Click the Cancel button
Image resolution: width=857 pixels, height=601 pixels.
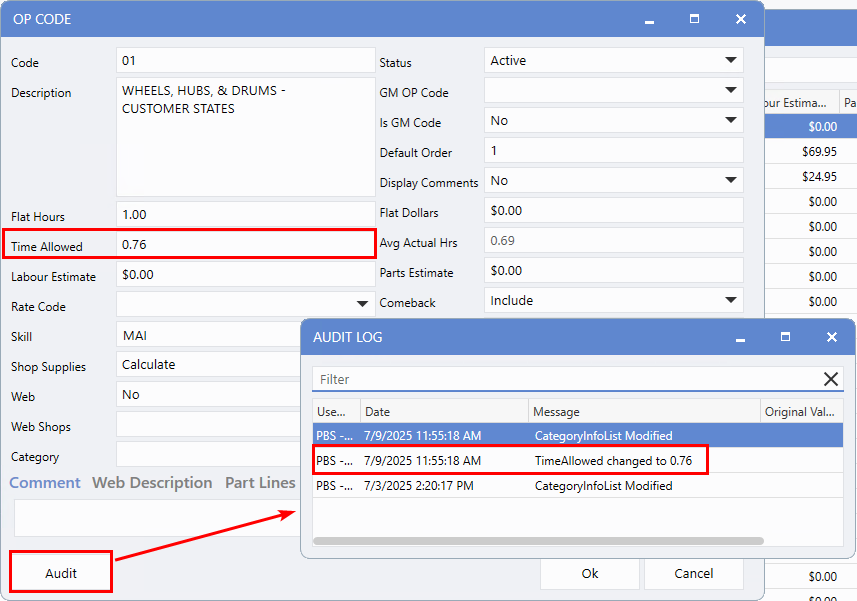(x=694, y=573)
